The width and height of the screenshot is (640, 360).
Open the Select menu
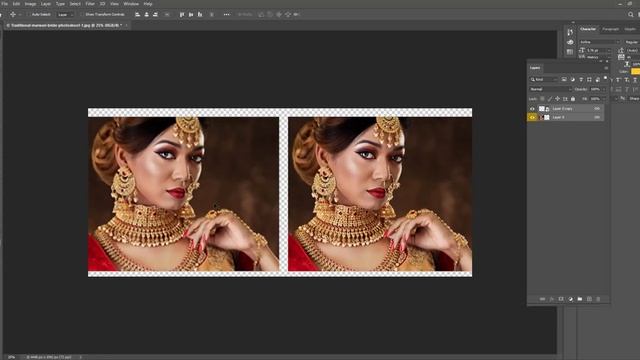(x=75, y=4)
